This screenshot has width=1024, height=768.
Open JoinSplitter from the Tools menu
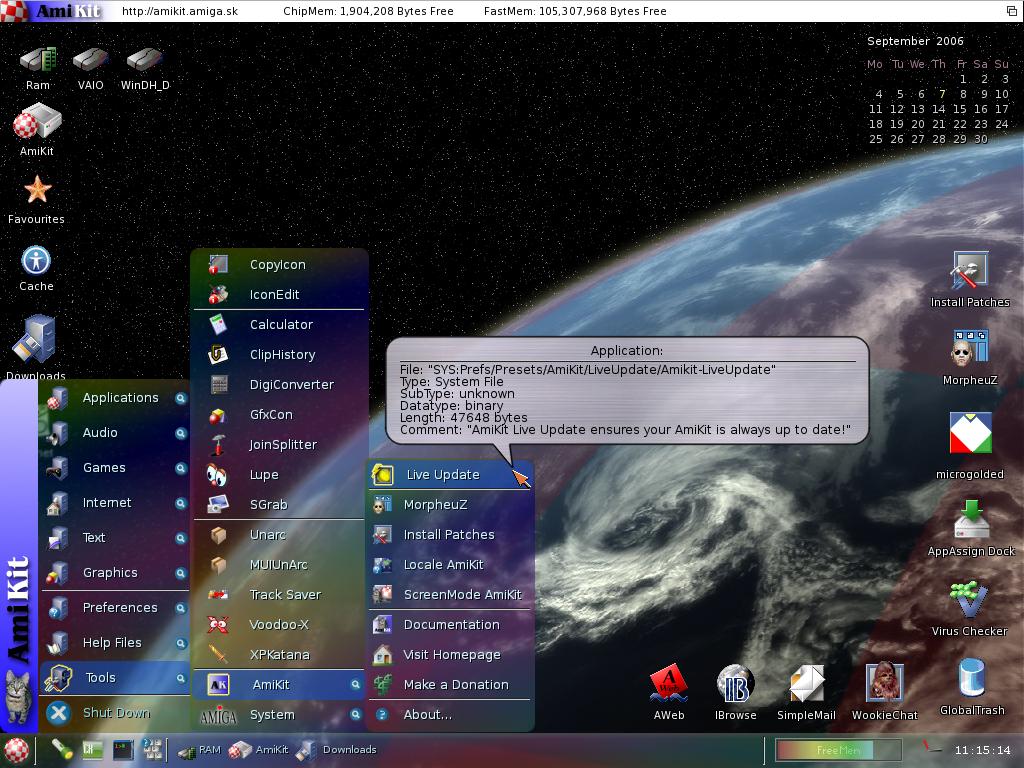pos(280,445)
